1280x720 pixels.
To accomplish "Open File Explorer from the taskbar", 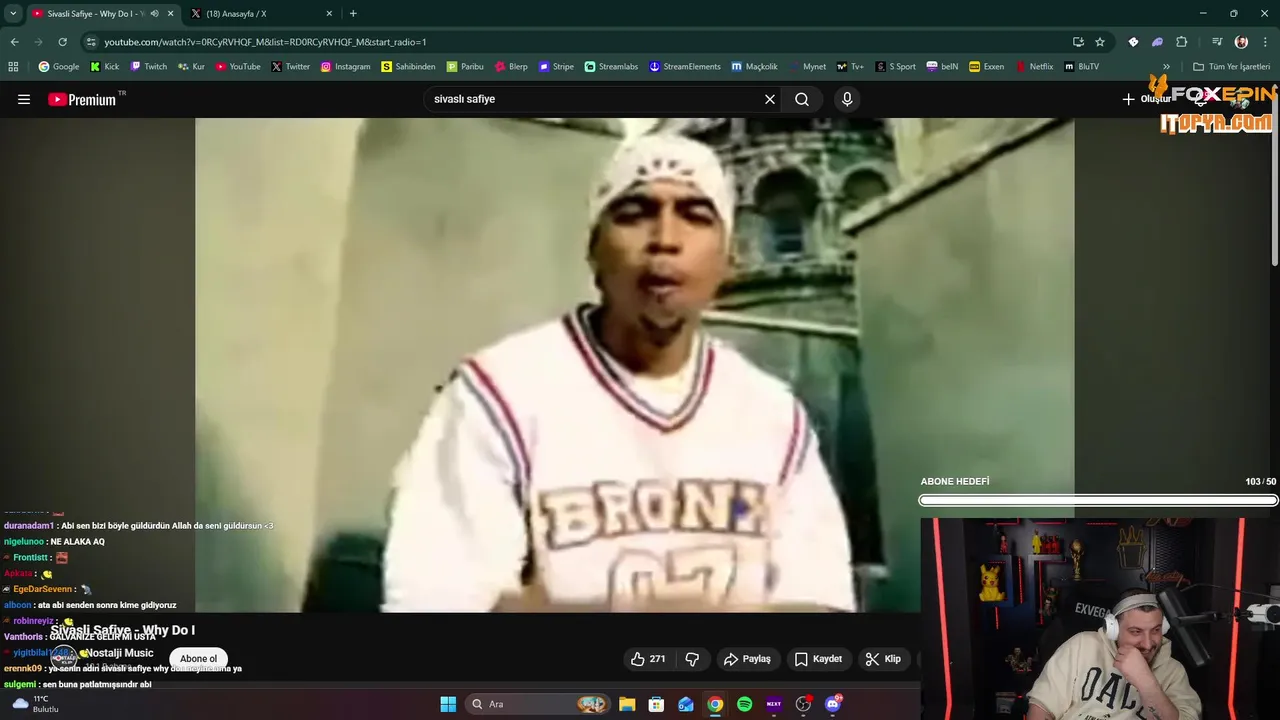I will 627,704.
